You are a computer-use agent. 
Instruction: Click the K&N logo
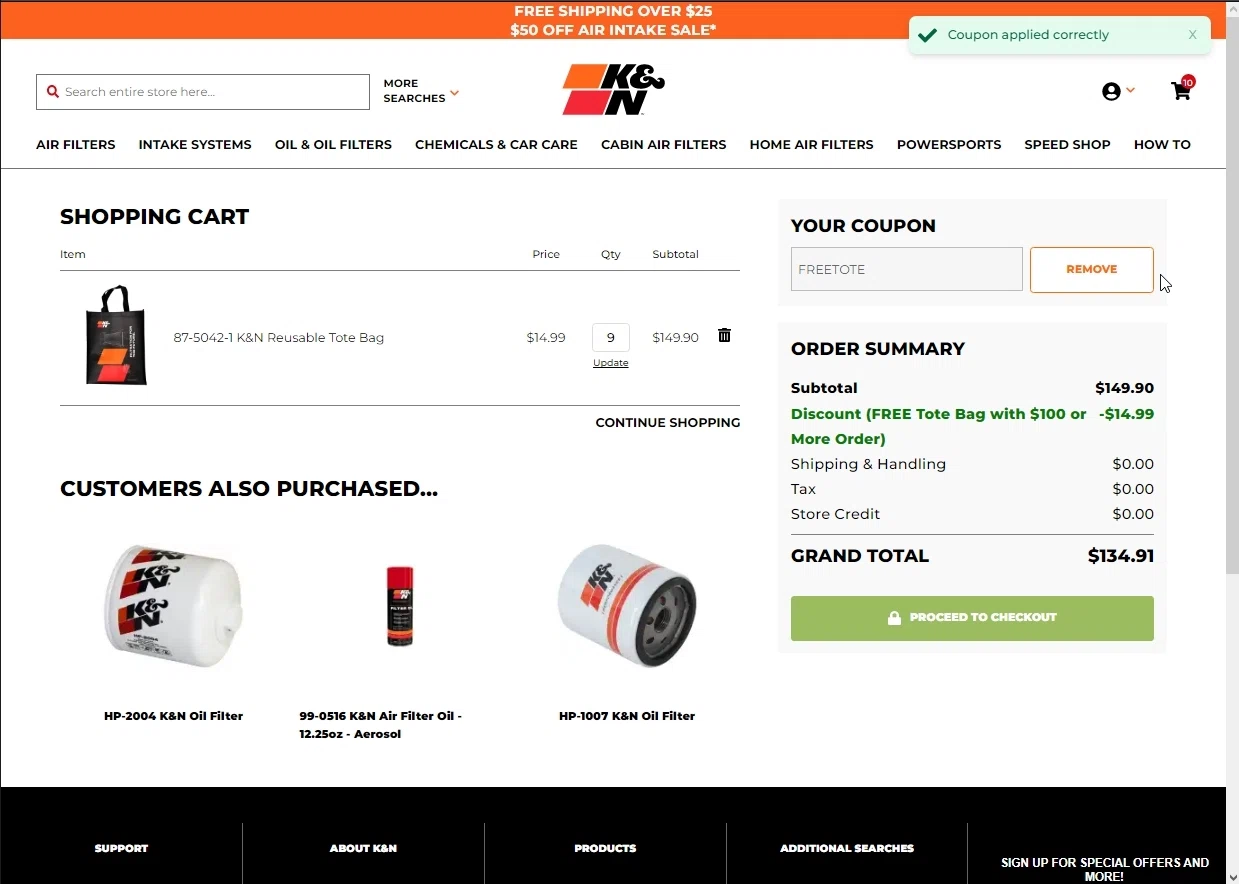(x=613, y=89)
